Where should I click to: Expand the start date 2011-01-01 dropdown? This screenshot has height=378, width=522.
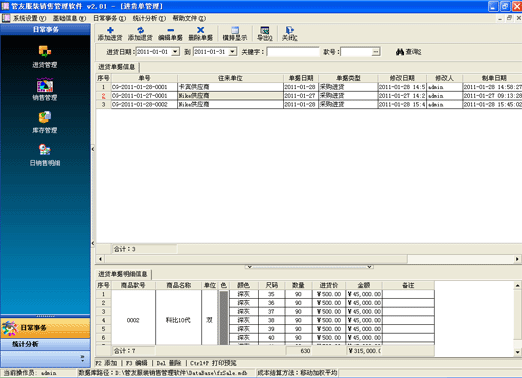click(175, 52)
